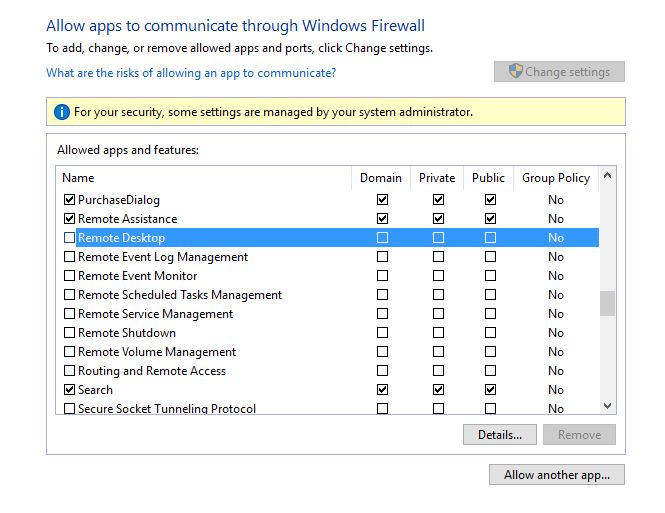This screenshot has width=665, height=513.
Task: Enable Remote Volume Management name checkbox
Action: tap(69, 351)
